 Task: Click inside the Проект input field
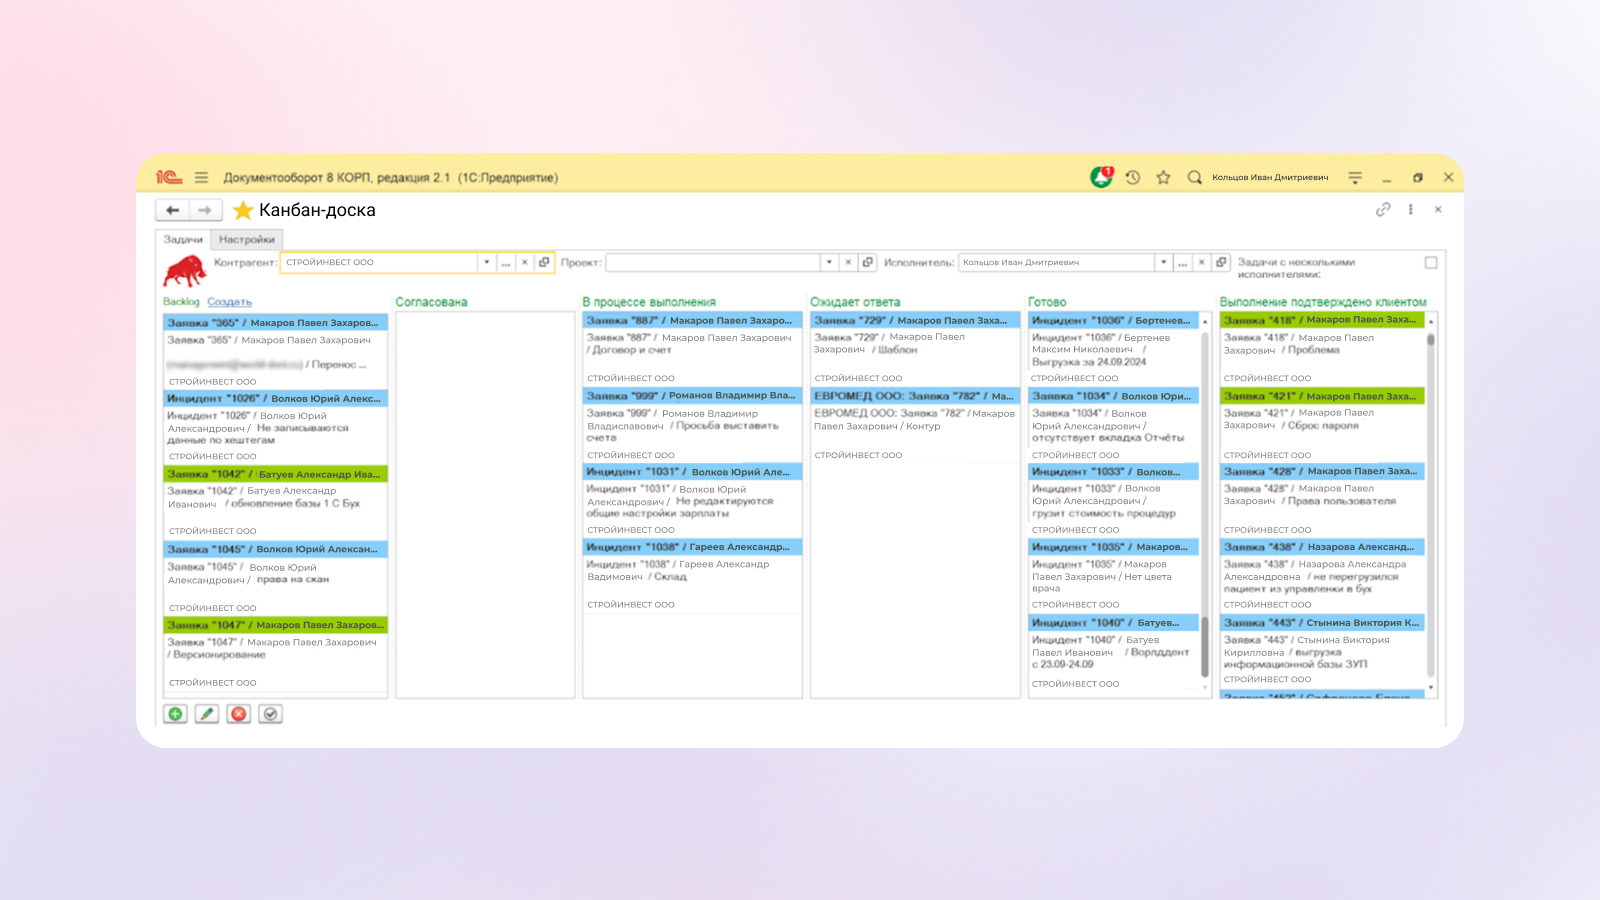click(x=712, y=262)
